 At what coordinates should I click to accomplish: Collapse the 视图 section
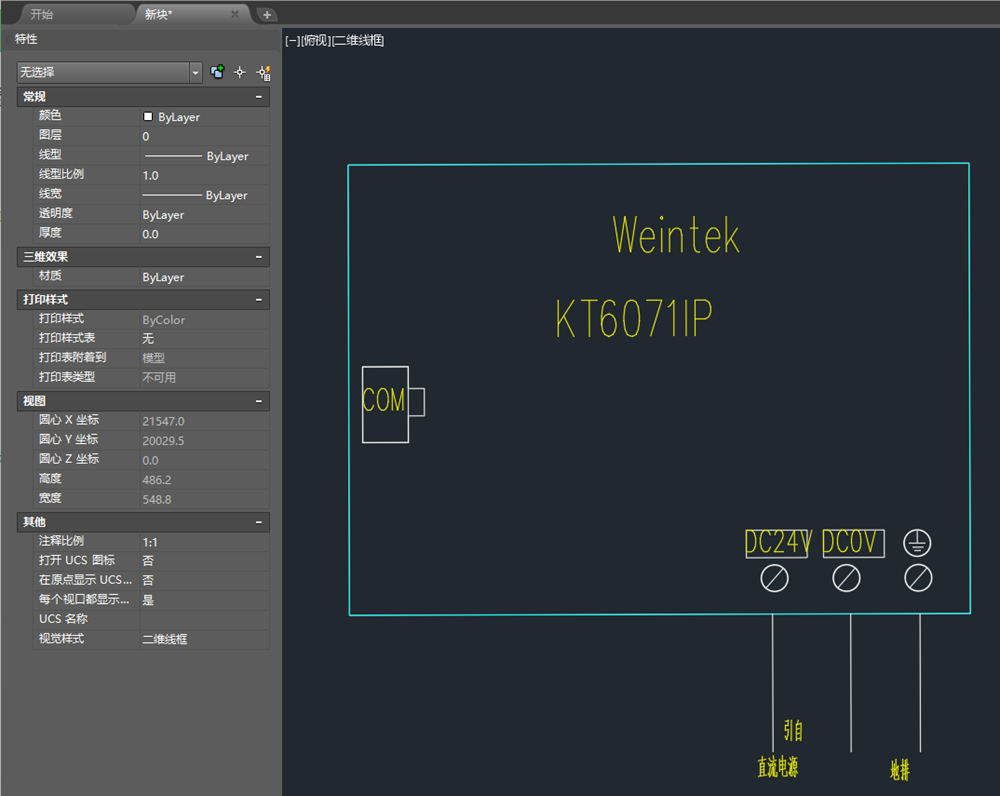(x=259, y=401)
